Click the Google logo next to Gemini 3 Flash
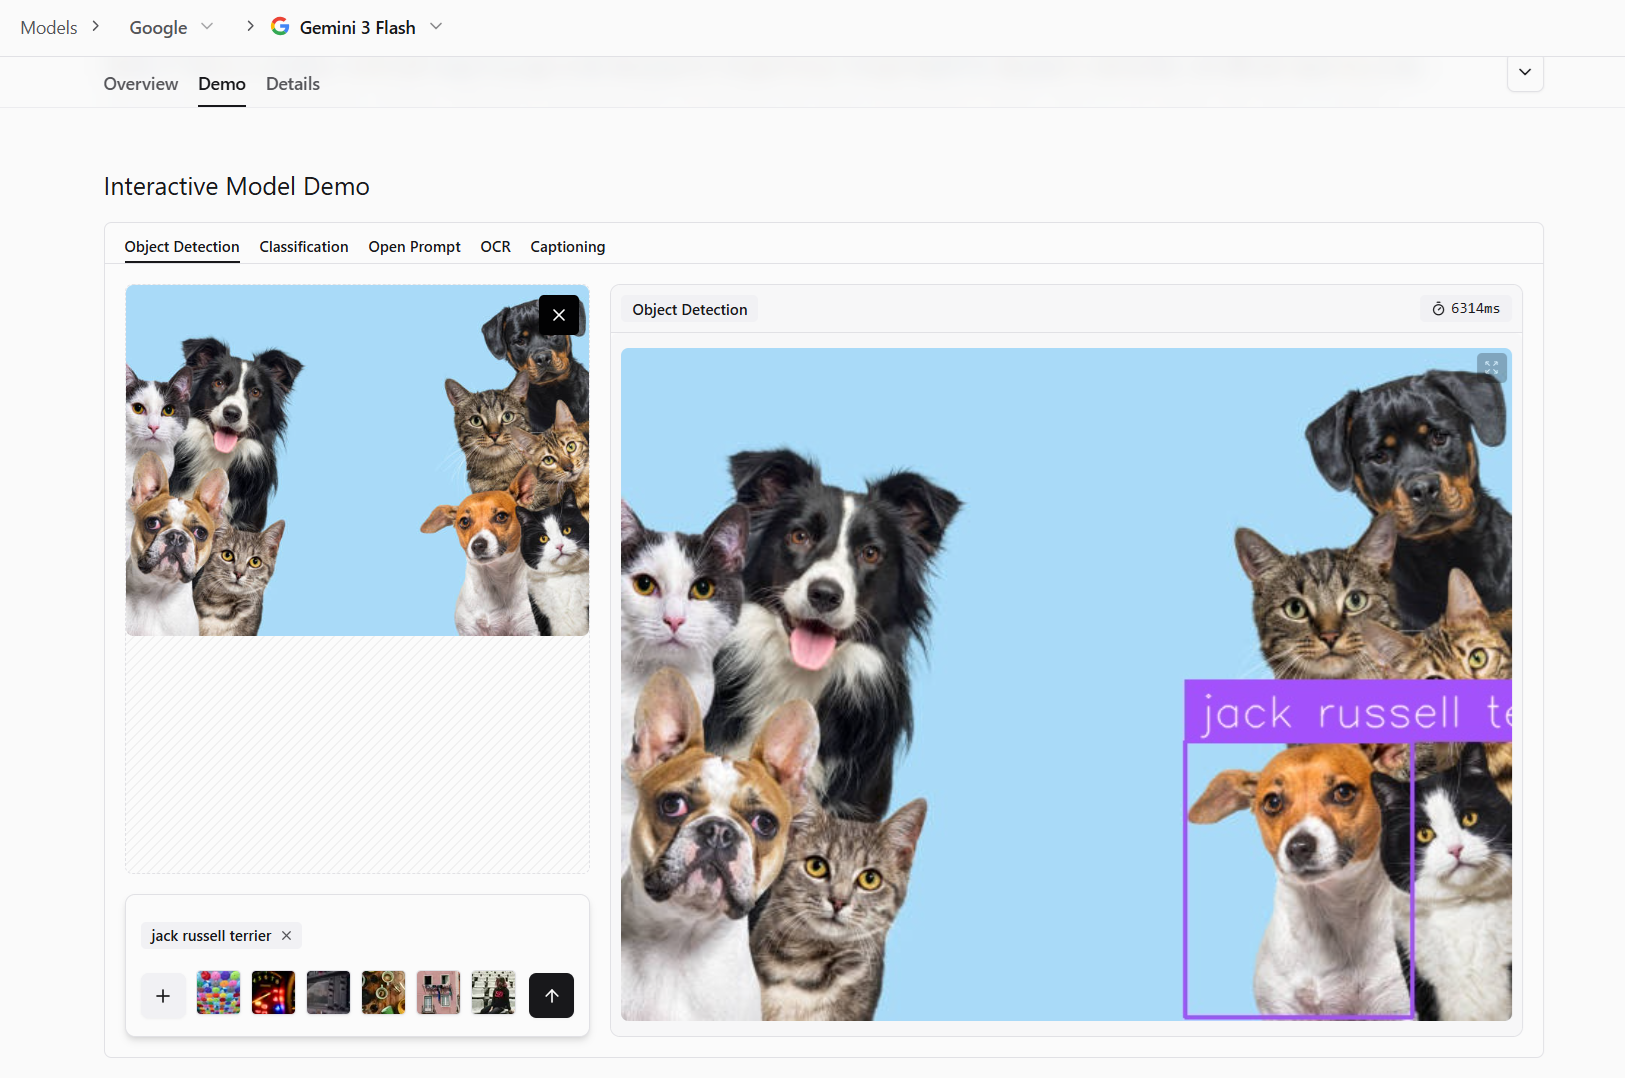Image resolution: width=1625 pixels, height=1078 pixels. coord(281,27)
